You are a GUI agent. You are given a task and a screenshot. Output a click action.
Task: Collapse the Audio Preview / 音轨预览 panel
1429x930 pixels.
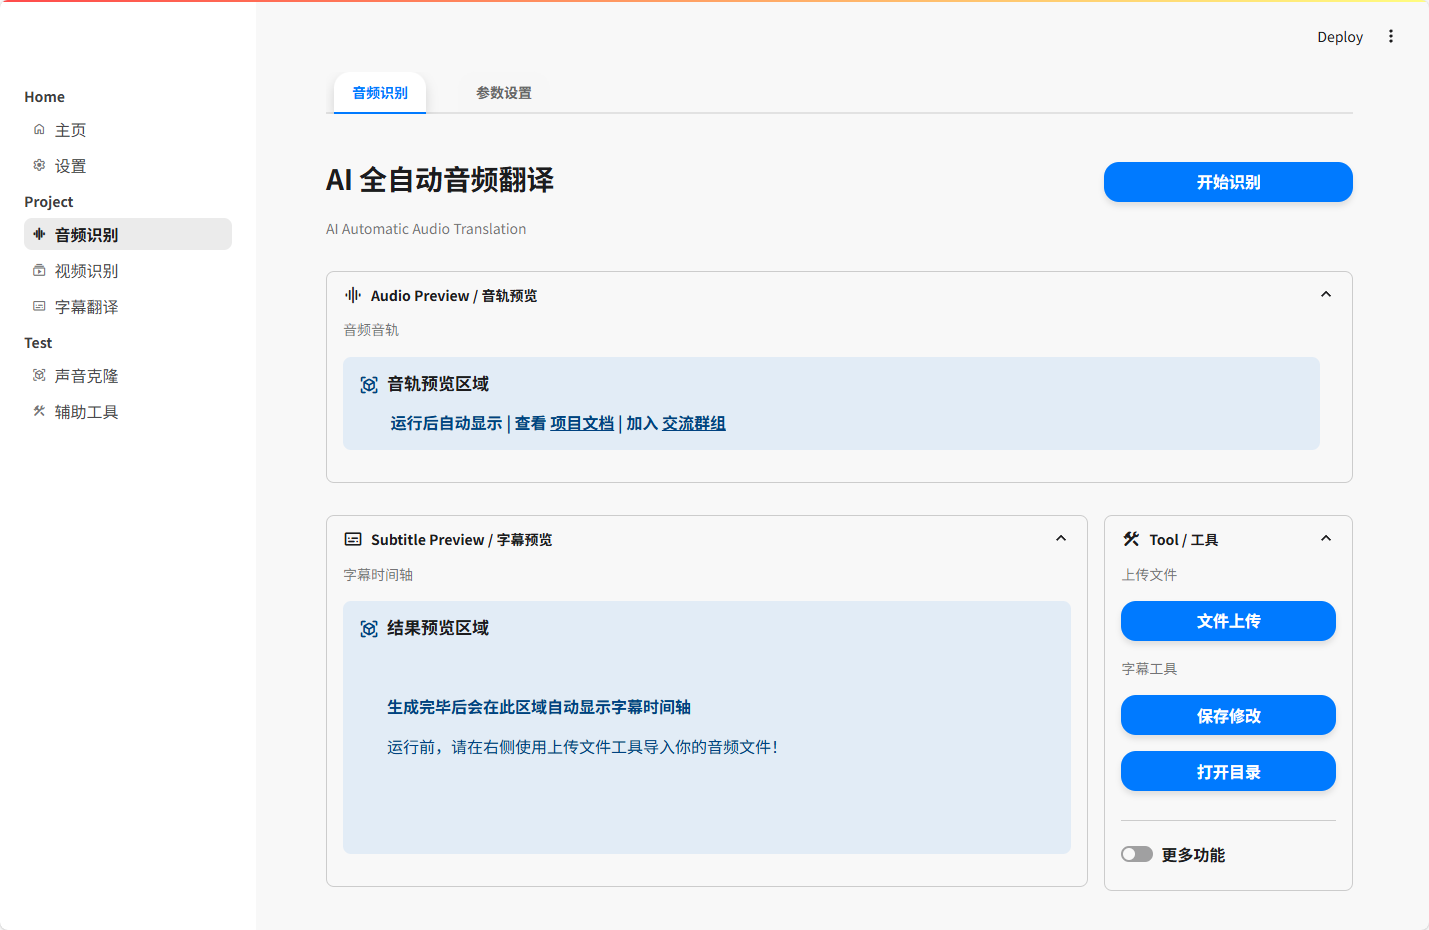[1325, 295]
